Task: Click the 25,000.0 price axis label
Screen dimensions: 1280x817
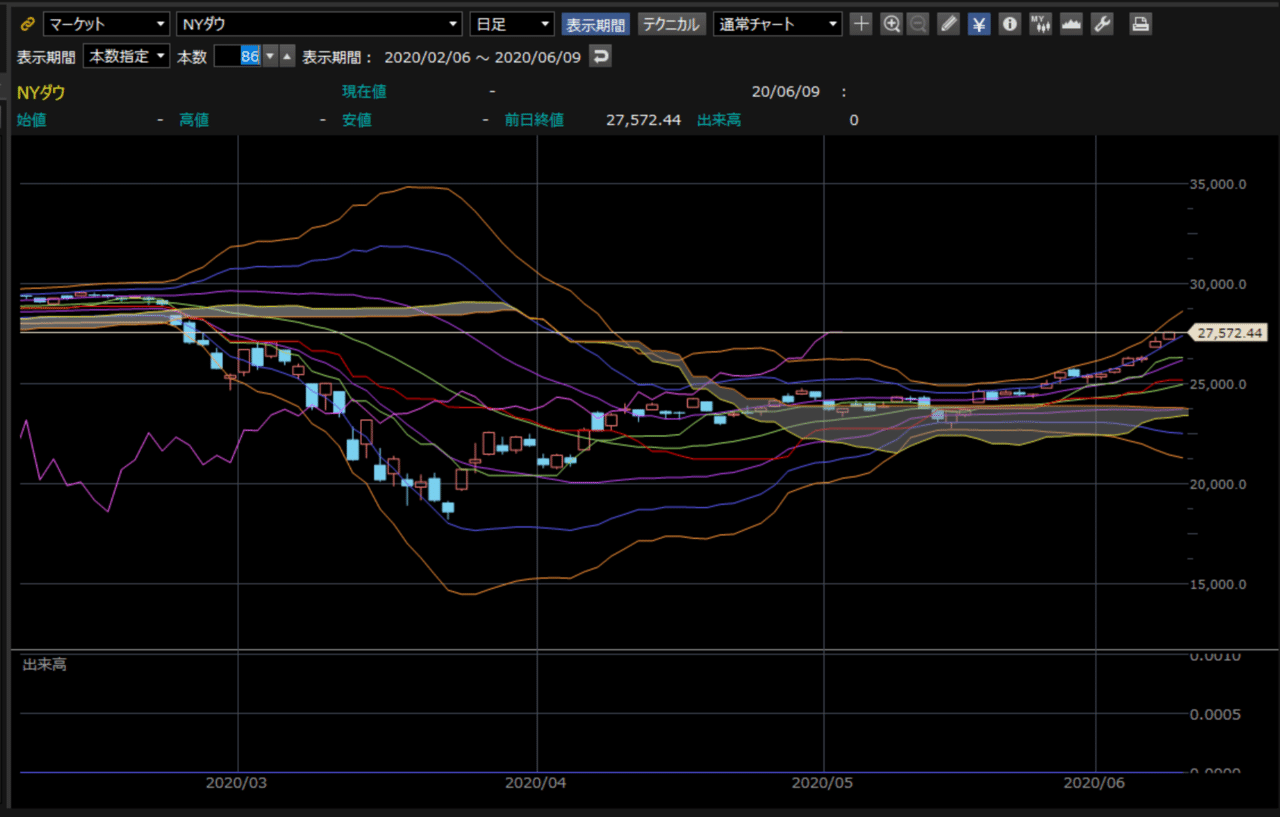Action: pos(1218,384)
